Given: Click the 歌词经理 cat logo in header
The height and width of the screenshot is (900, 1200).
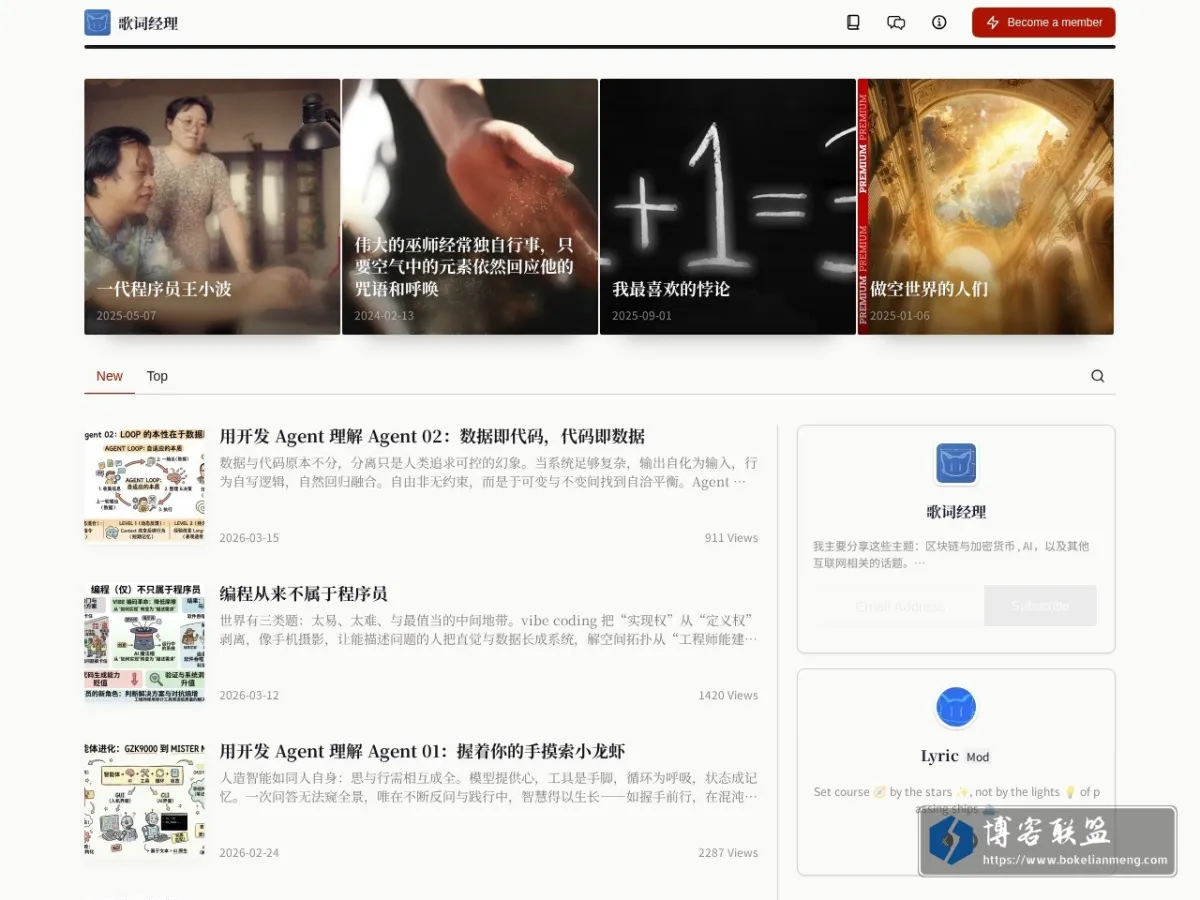Looking at the screenshot, I should pos(97,22).
